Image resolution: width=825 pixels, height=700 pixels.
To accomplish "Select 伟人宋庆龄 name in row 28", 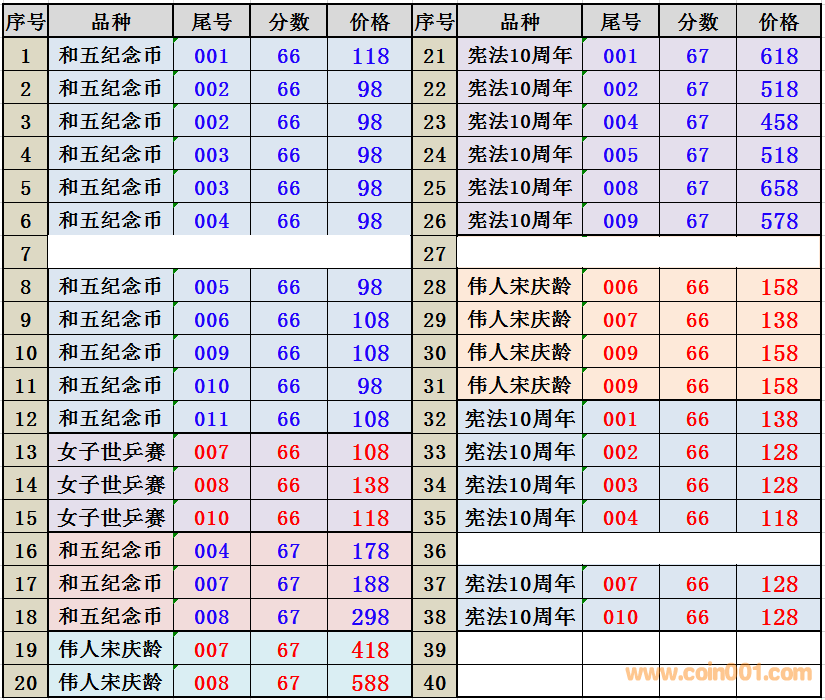I will (519, 287).
